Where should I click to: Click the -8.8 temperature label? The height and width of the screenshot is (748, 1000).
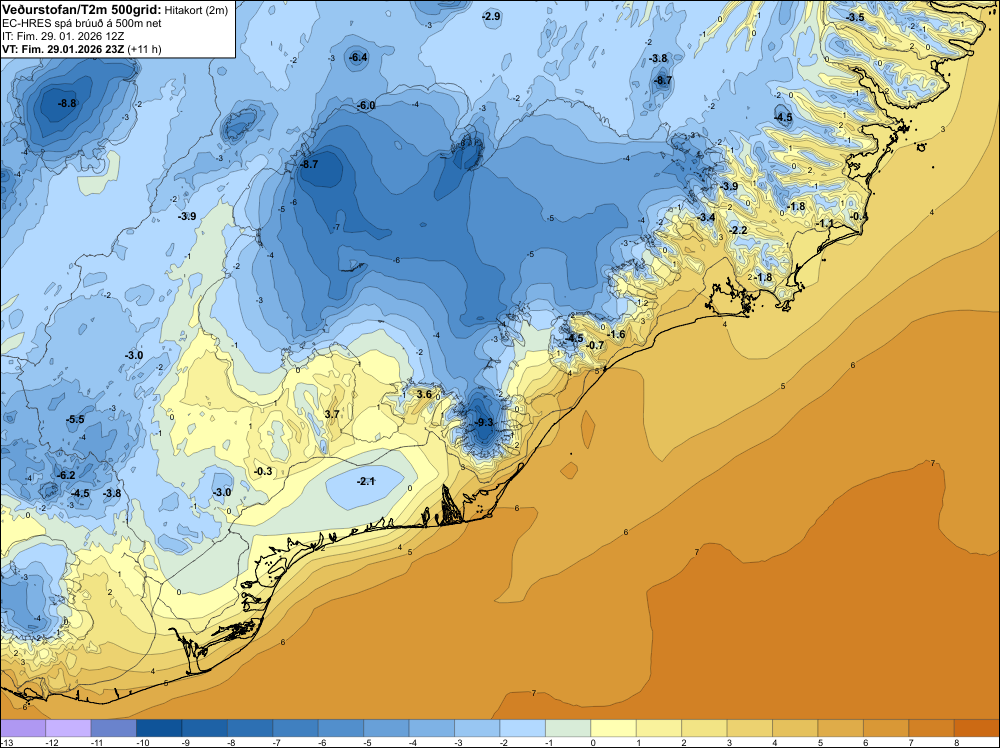click(x=67, y=103)
